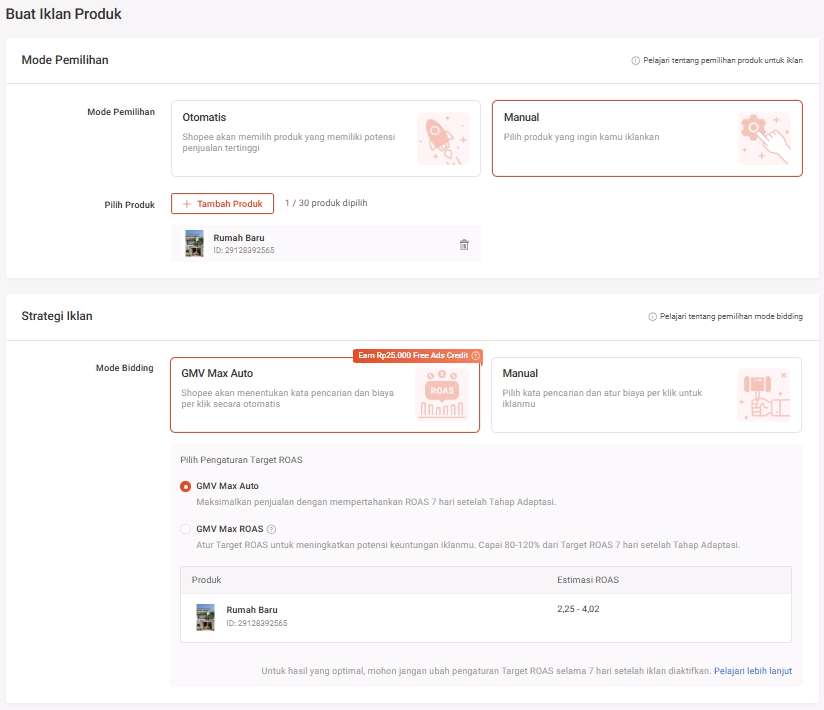This screenshot has height=710, width=824.
Task: Select the Manual bidding mode card
Action: pyautogui.click(x=646, y=395)
